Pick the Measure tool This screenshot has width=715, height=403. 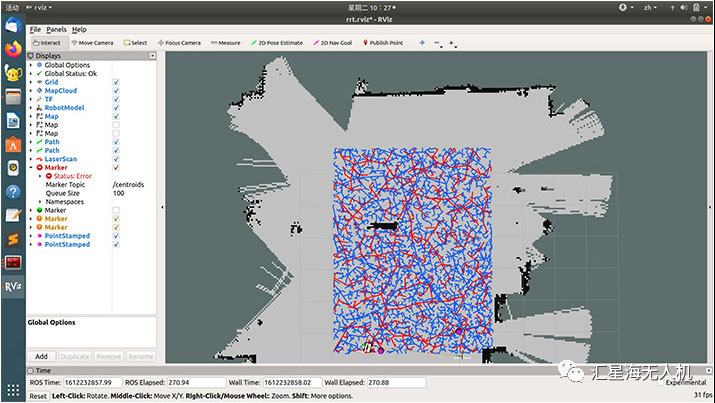[226, 43]
